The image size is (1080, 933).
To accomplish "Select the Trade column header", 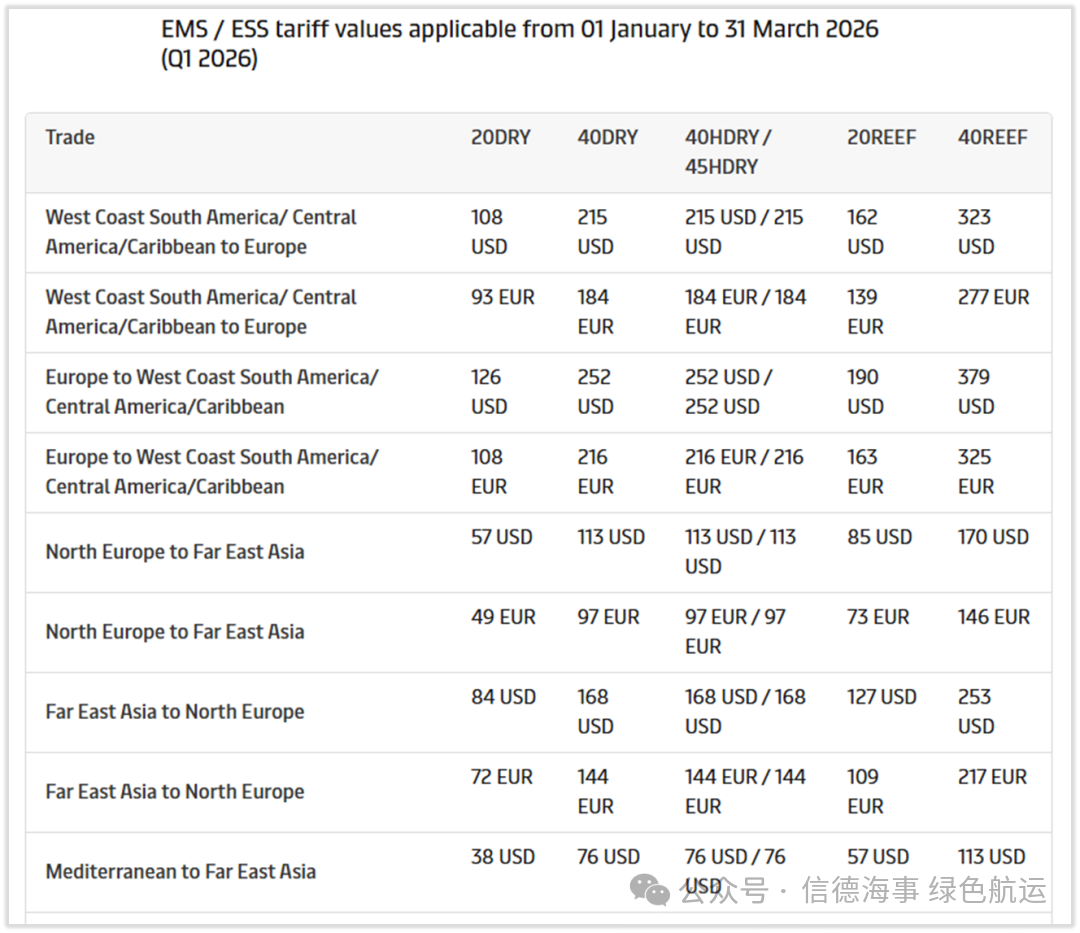I will 70,137.
